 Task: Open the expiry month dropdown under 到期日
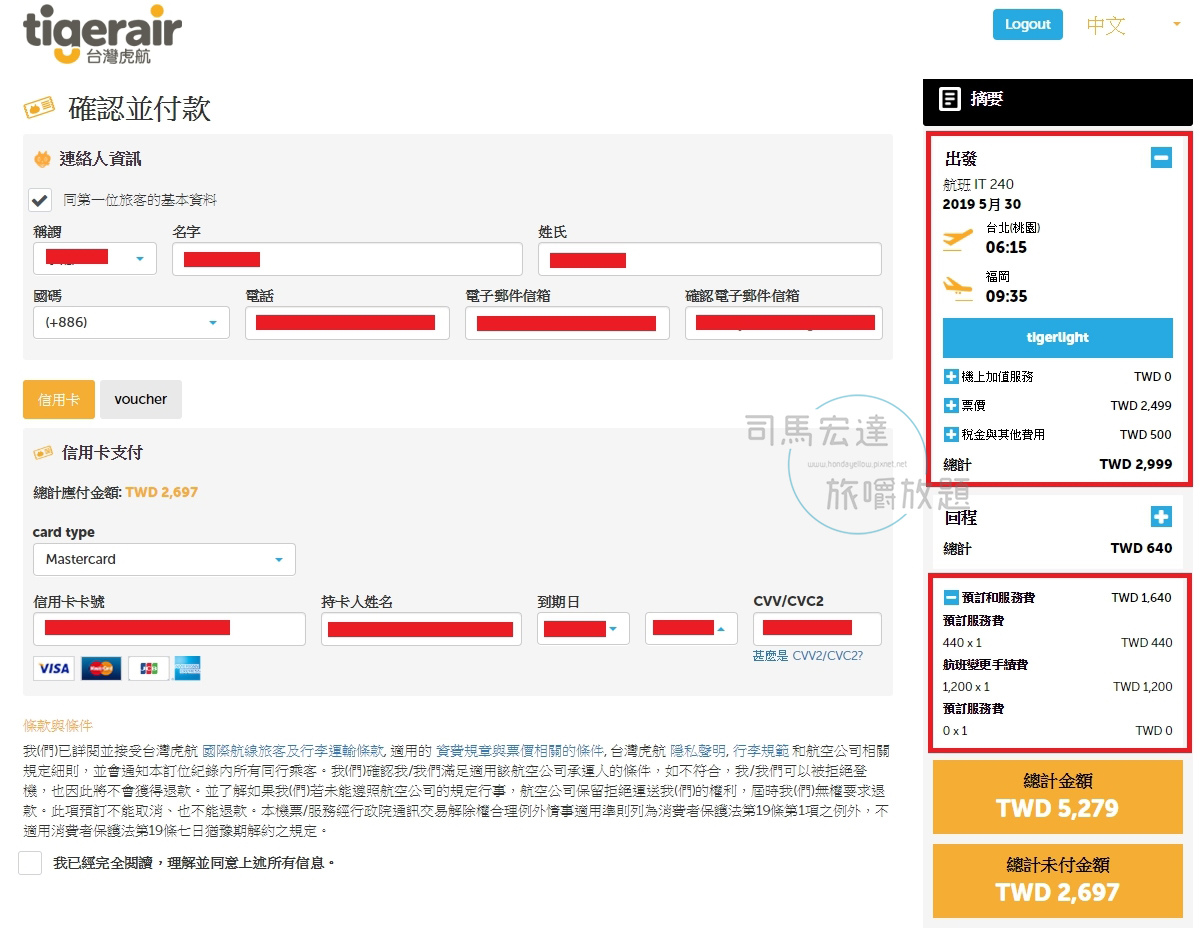[x=583, y=629]
